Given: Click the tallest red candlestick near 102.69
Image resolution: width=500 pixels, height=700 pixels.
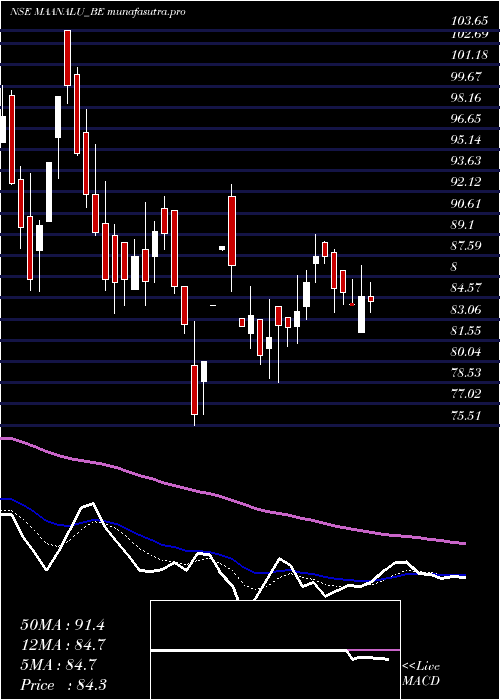Looking at the screenshot, I should (67, 58).
